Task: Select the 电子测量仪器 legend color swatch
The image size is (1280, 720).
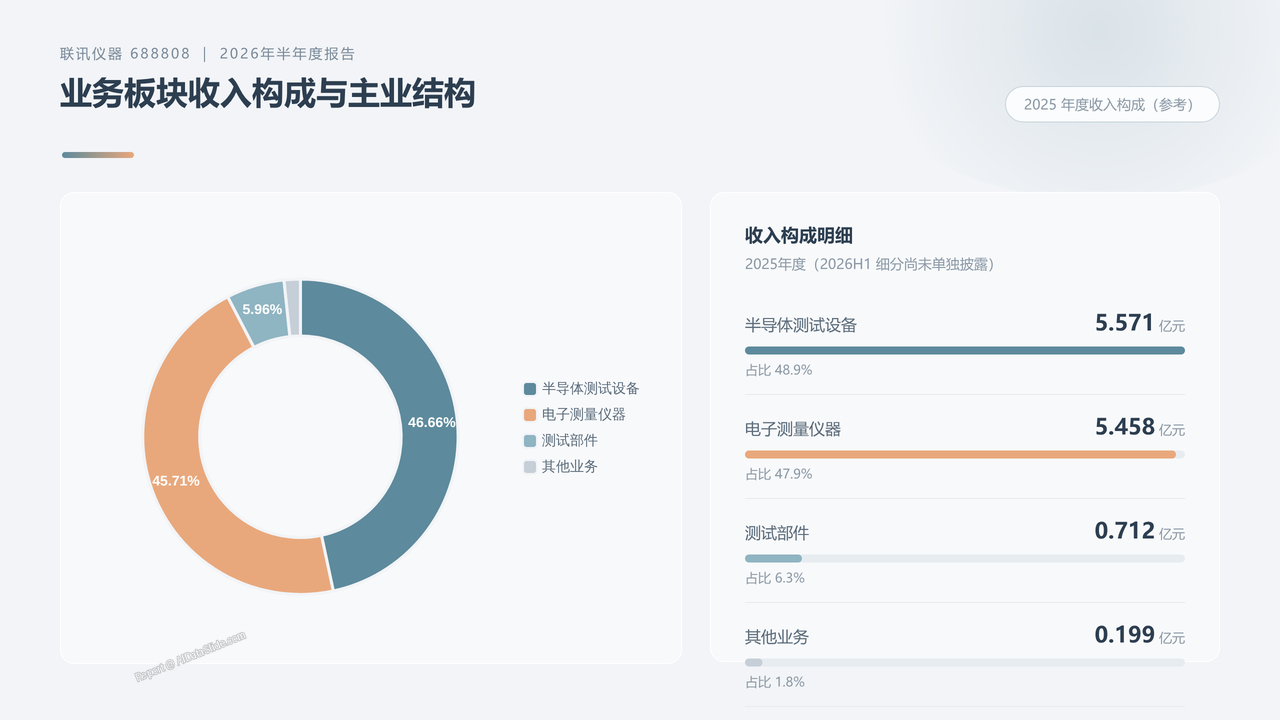Action: pyautogui.click(x=530, y=415)
